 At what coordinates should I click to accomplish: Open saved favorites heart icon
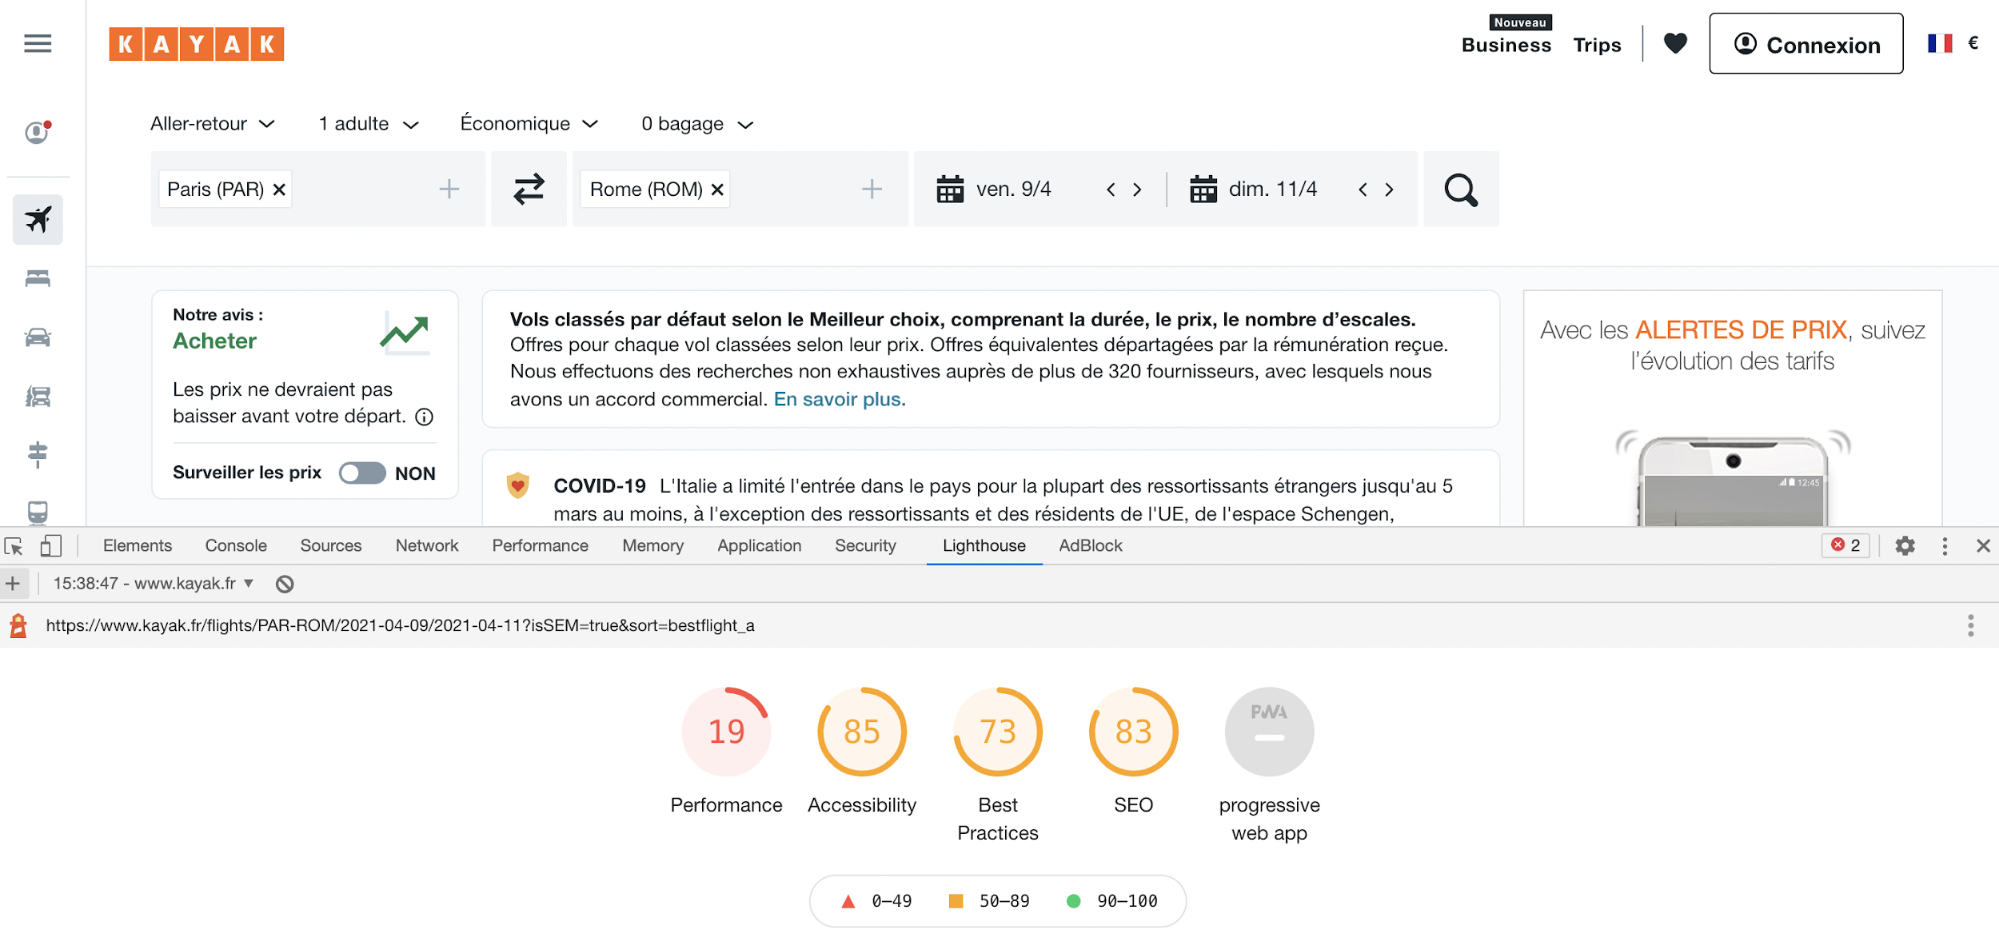click(x=1675, y=43)
